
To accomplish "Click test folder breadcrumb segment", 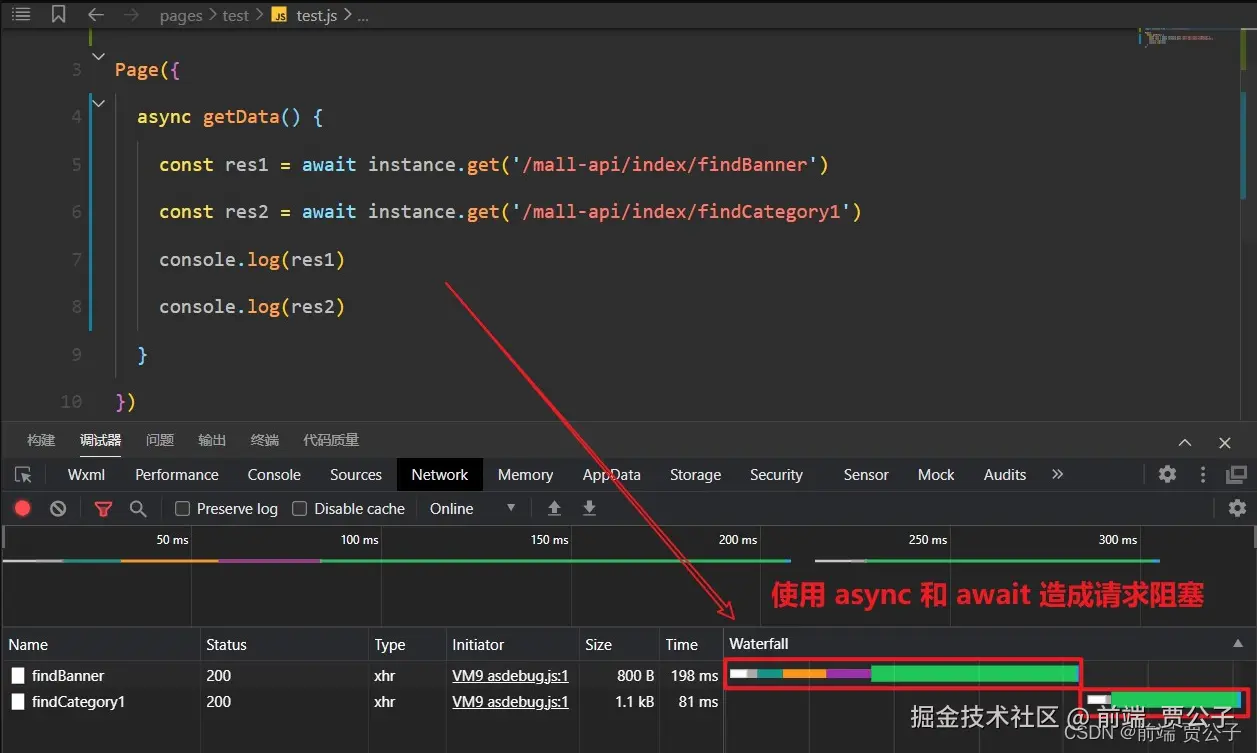I will (x=236, y=16).
